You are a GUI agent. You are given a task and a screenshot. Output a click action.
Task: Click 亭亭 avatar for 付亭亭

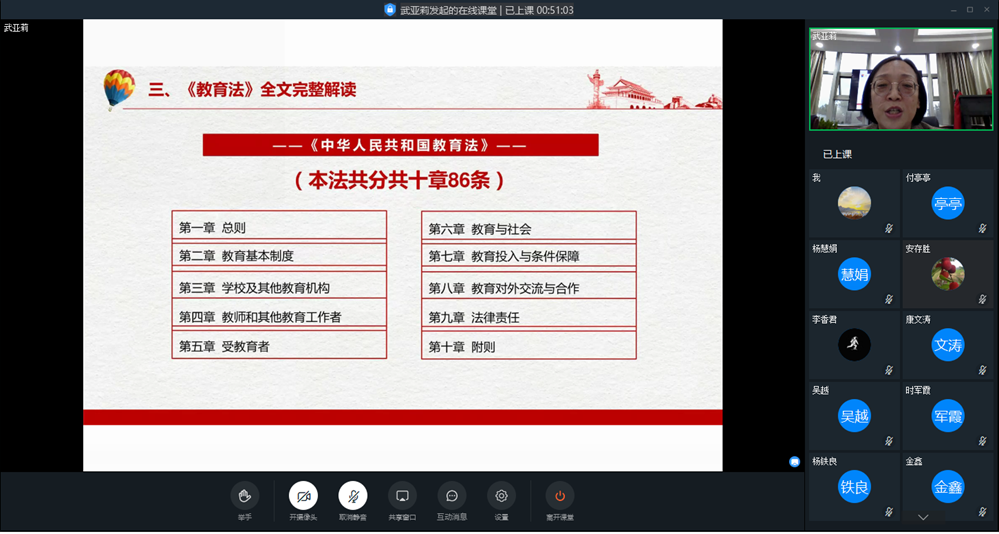pyautogui.click(x=947, y=204)
